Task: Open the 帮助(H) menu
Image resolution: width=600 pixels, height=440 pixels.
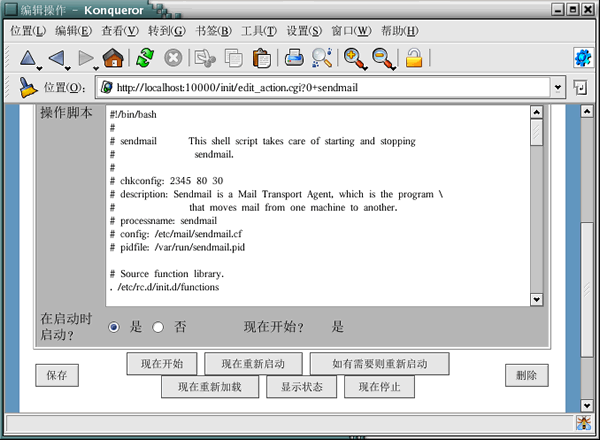Action: [x=399, y=31]
